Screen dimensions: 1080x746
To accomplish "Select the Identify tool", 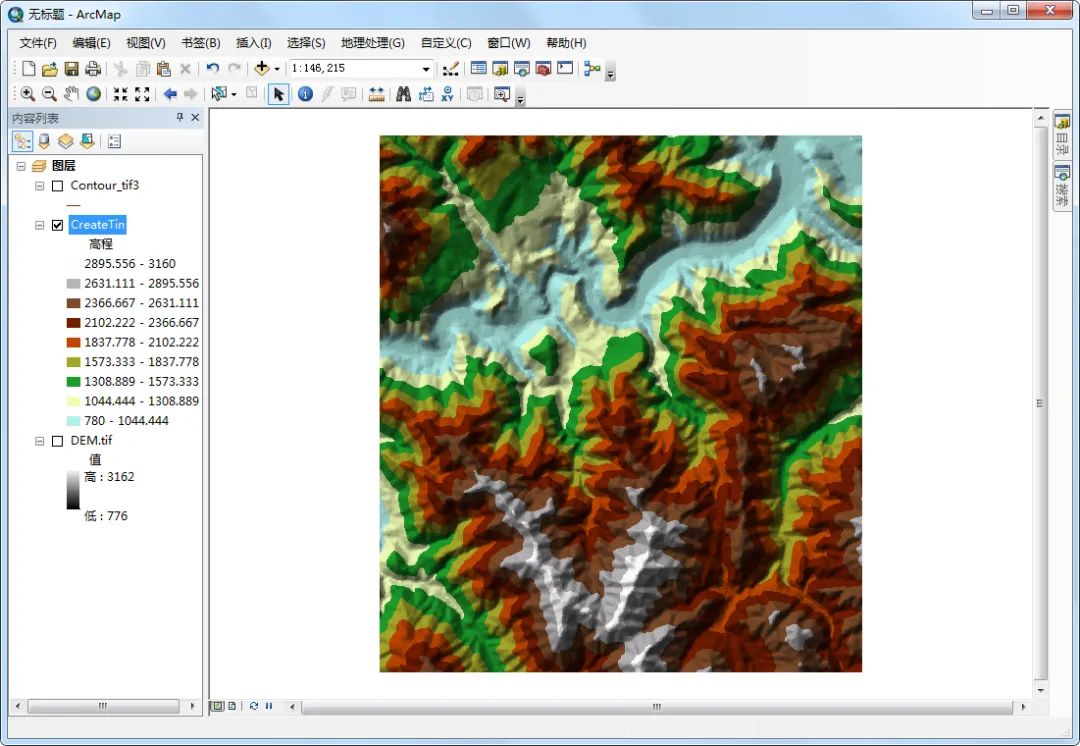I will coord(304,93).
